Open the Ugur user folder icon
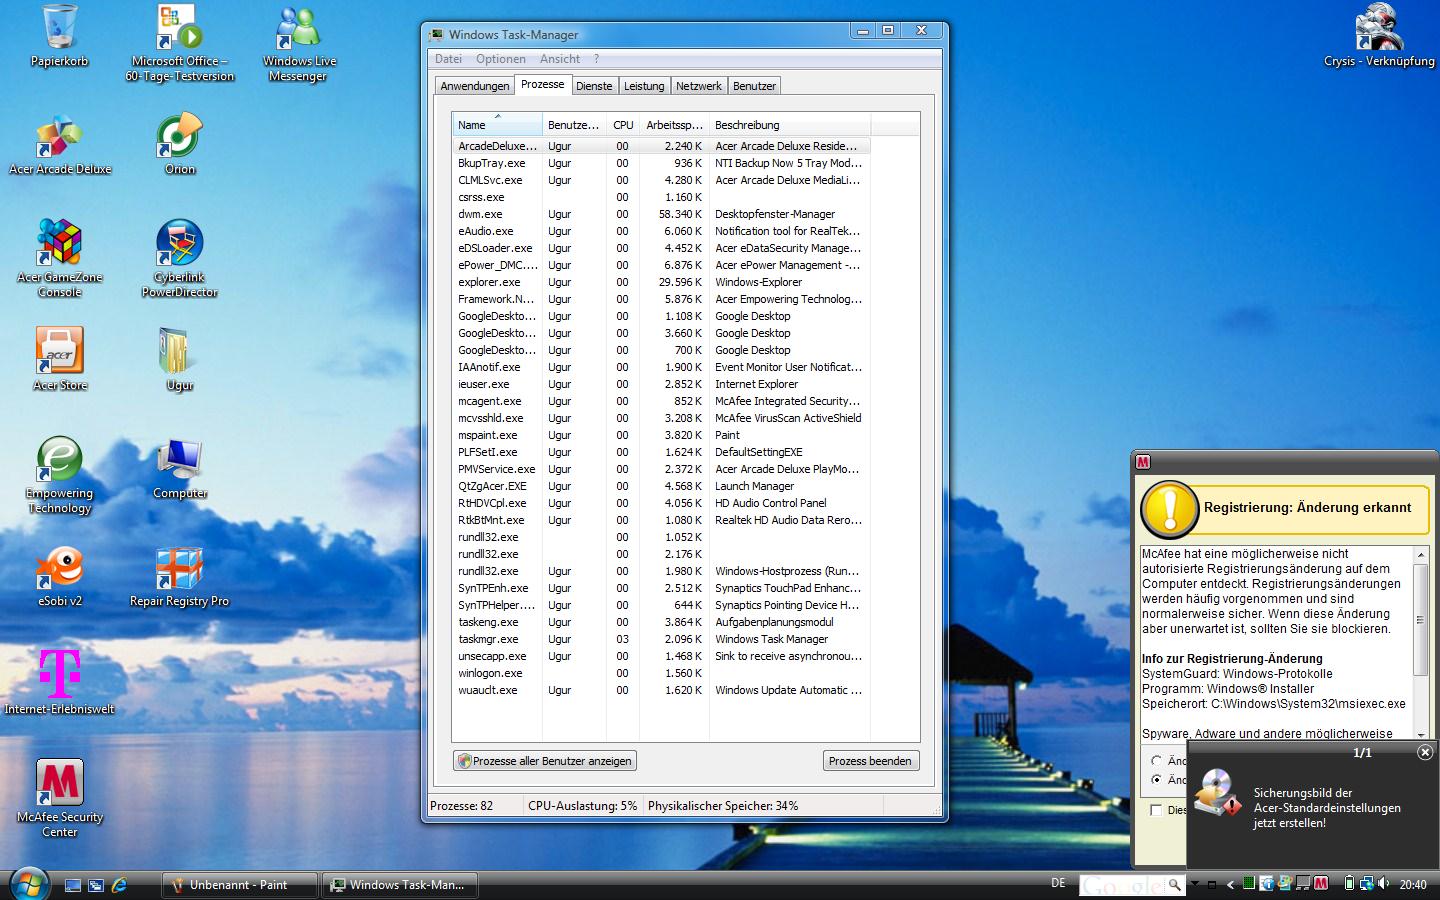Image resolution: width=1440 pixels, height=900 pixels. click(x=180, y=358)
